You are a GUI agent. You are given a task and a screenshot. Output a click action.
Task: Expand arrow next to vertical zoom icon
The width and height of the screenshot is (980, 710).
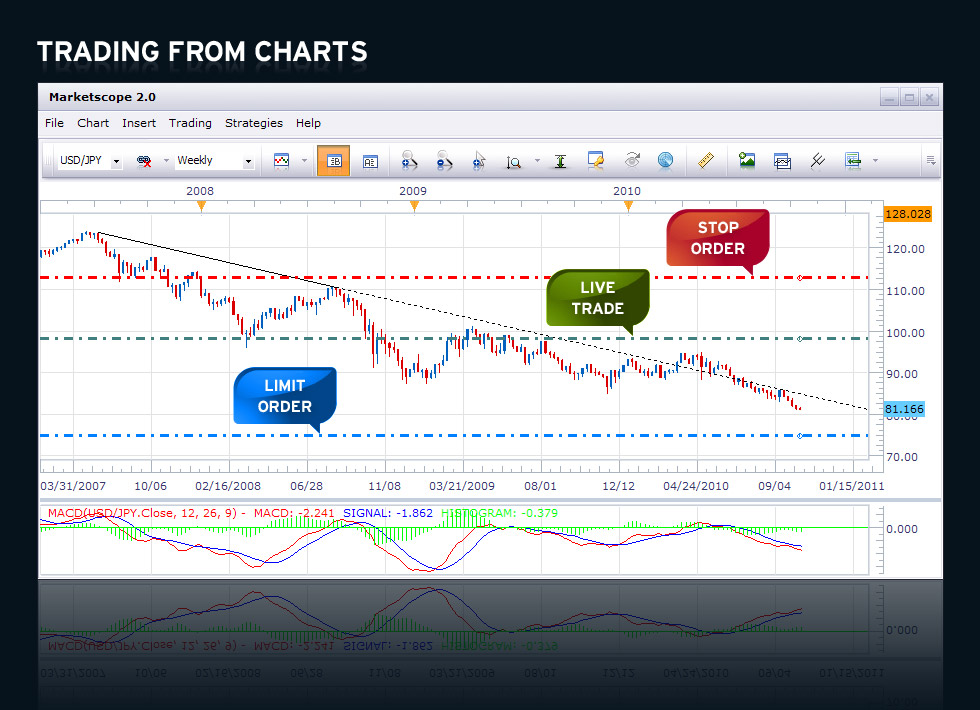click(x=537, y=161)
